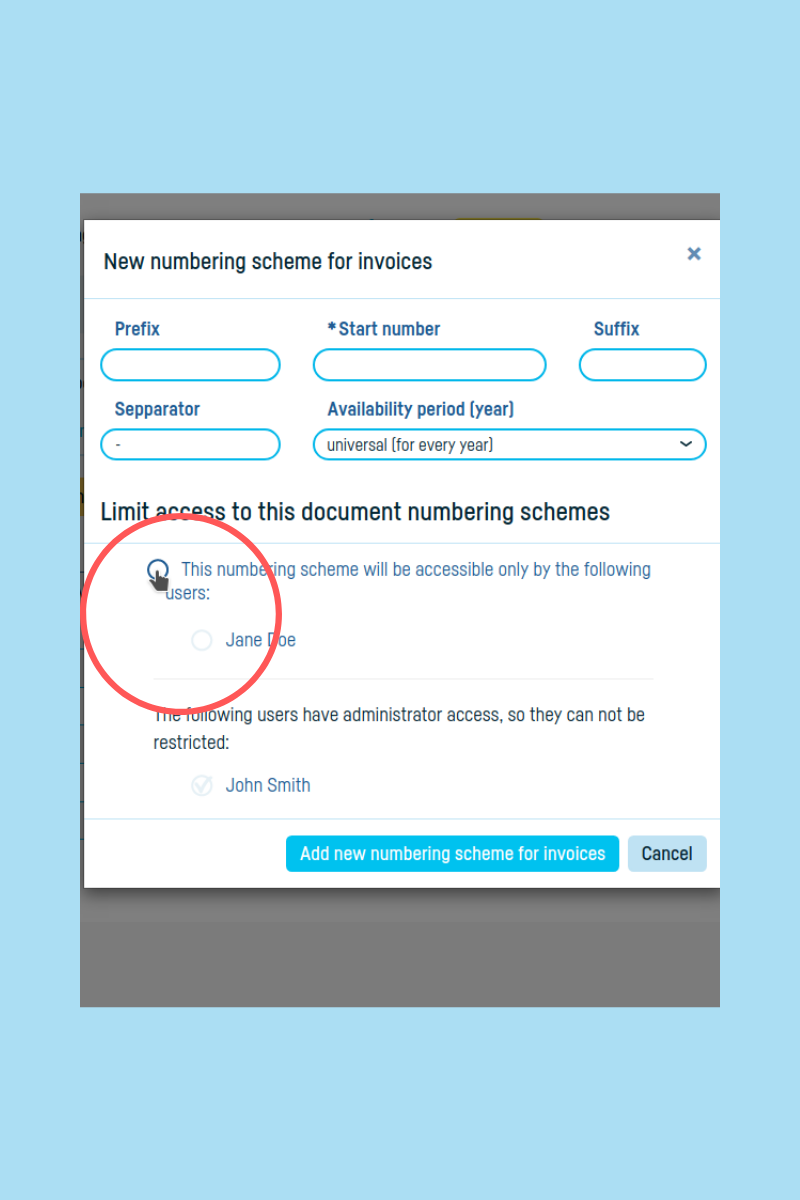Click the 'This numbering scheme will be accessible' label
Image resolution: width=800 pixels, height=1200 pixels.
pyautogui.click(x=408, y=581)
